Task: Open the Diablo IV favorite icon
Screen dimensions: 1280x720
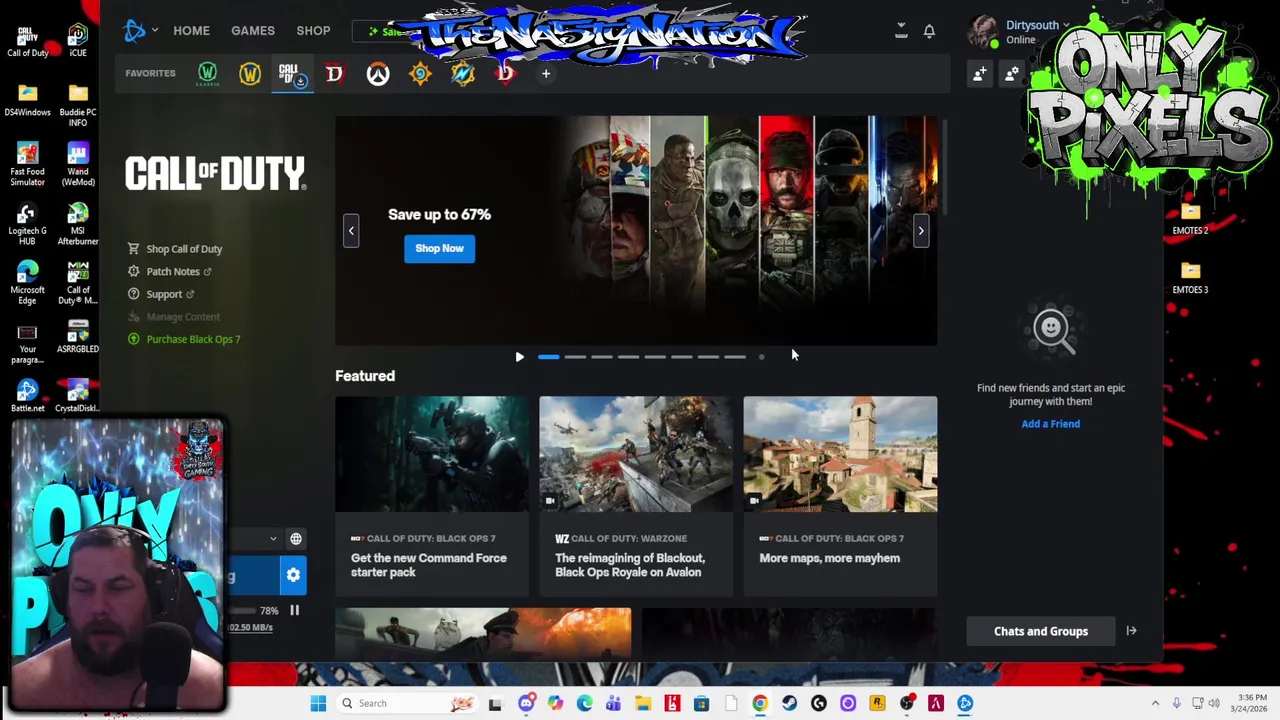Action: pyautogui.click(x=334, y=73)
